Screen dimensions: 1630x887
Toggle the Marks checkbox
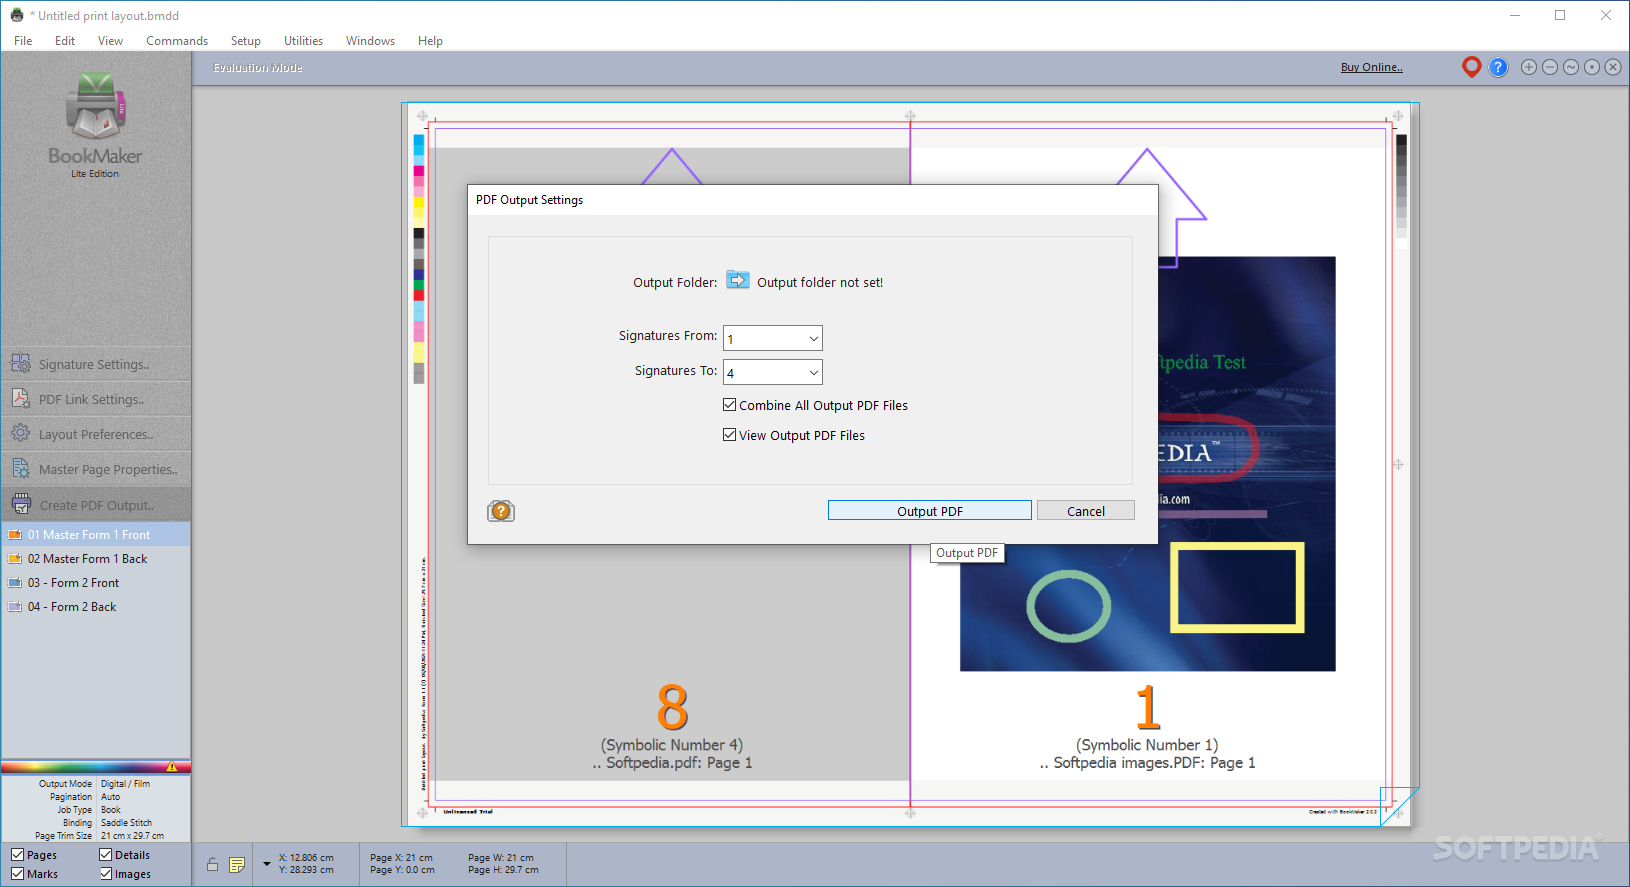tap(18, 874)
